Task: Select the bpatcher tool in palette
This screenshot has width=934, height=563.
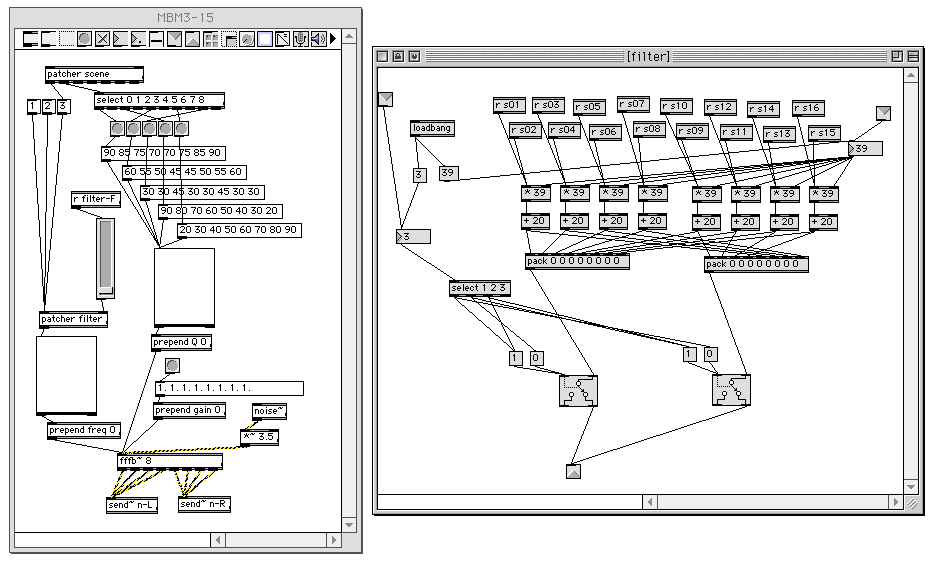Action: [x=229, y=39]
